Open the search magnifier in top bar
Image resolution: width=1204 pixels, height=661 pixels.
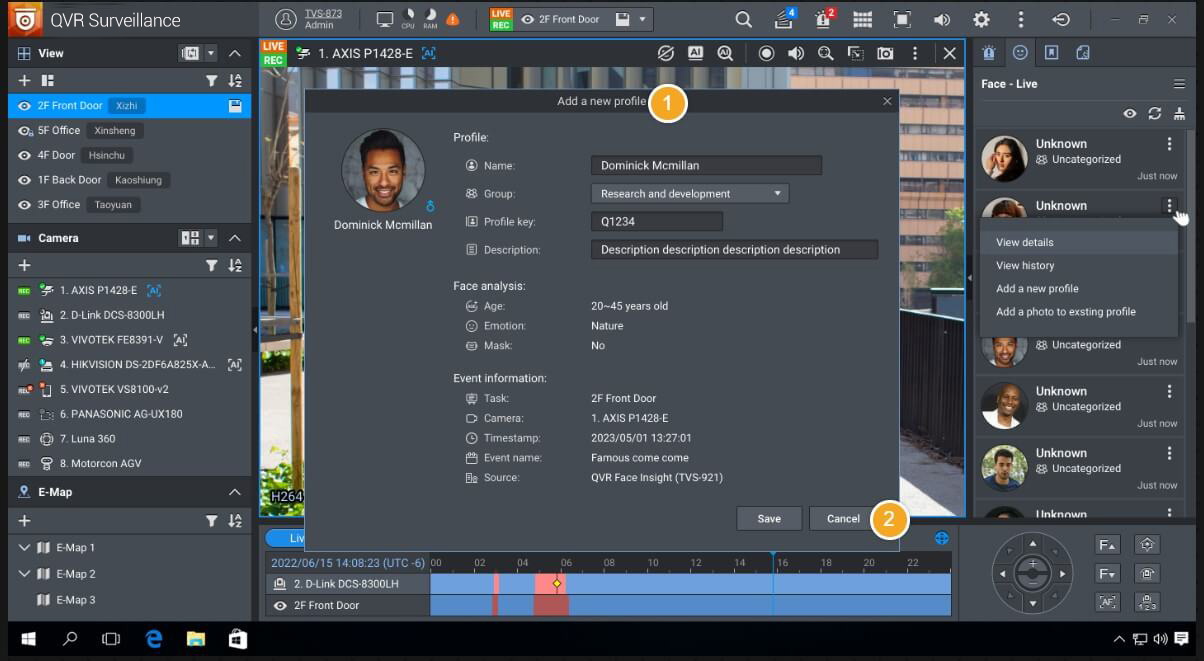tap(743, 19)
